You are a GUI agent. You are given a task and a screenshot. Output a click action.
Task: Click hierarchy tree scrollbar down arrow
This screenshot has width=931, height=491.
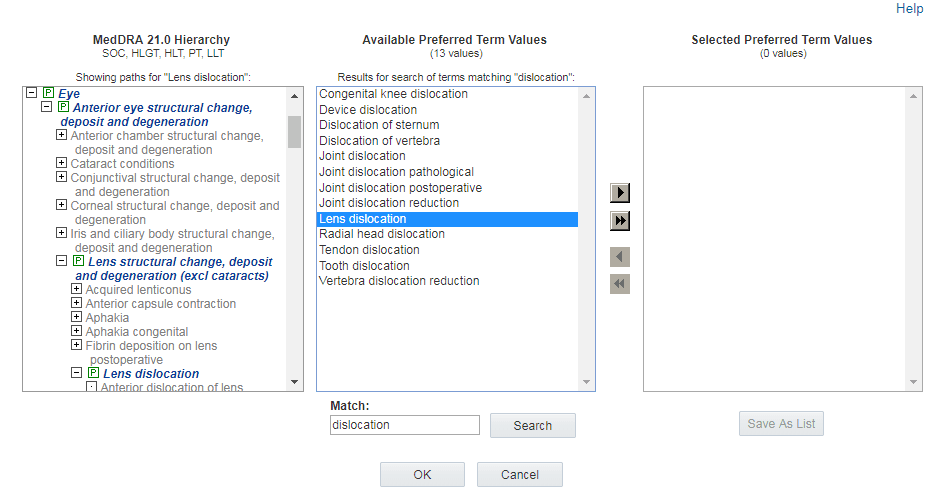tap(295, 382)
